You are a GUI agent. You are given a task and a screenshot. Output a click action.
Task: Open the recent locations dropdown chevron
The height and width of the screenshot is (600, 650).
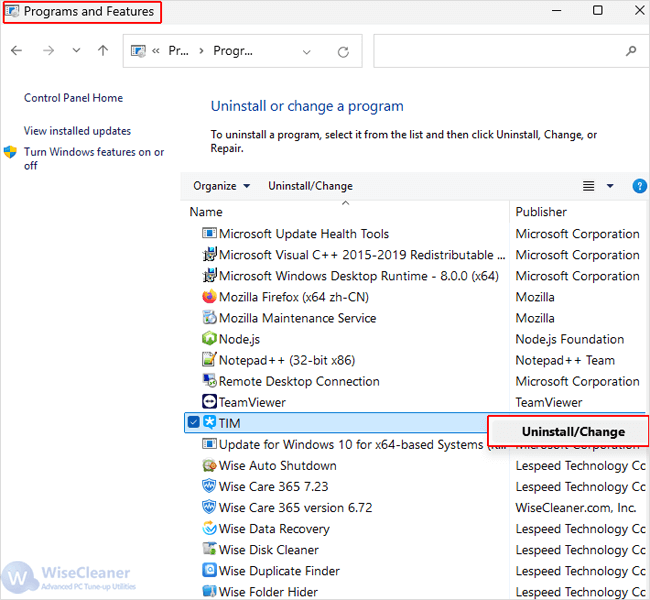coord(76,51)
